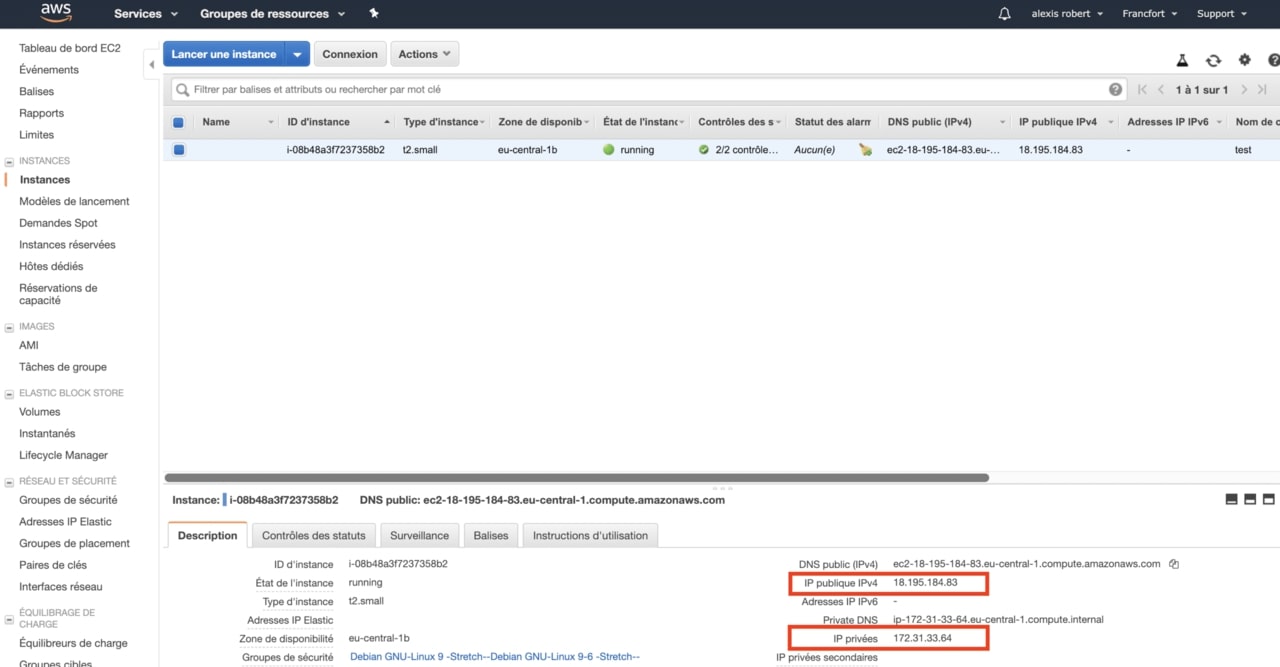Minimize the details pane layout
The width and height of the screenshot is (1280, 667).
click(1230, 499)
